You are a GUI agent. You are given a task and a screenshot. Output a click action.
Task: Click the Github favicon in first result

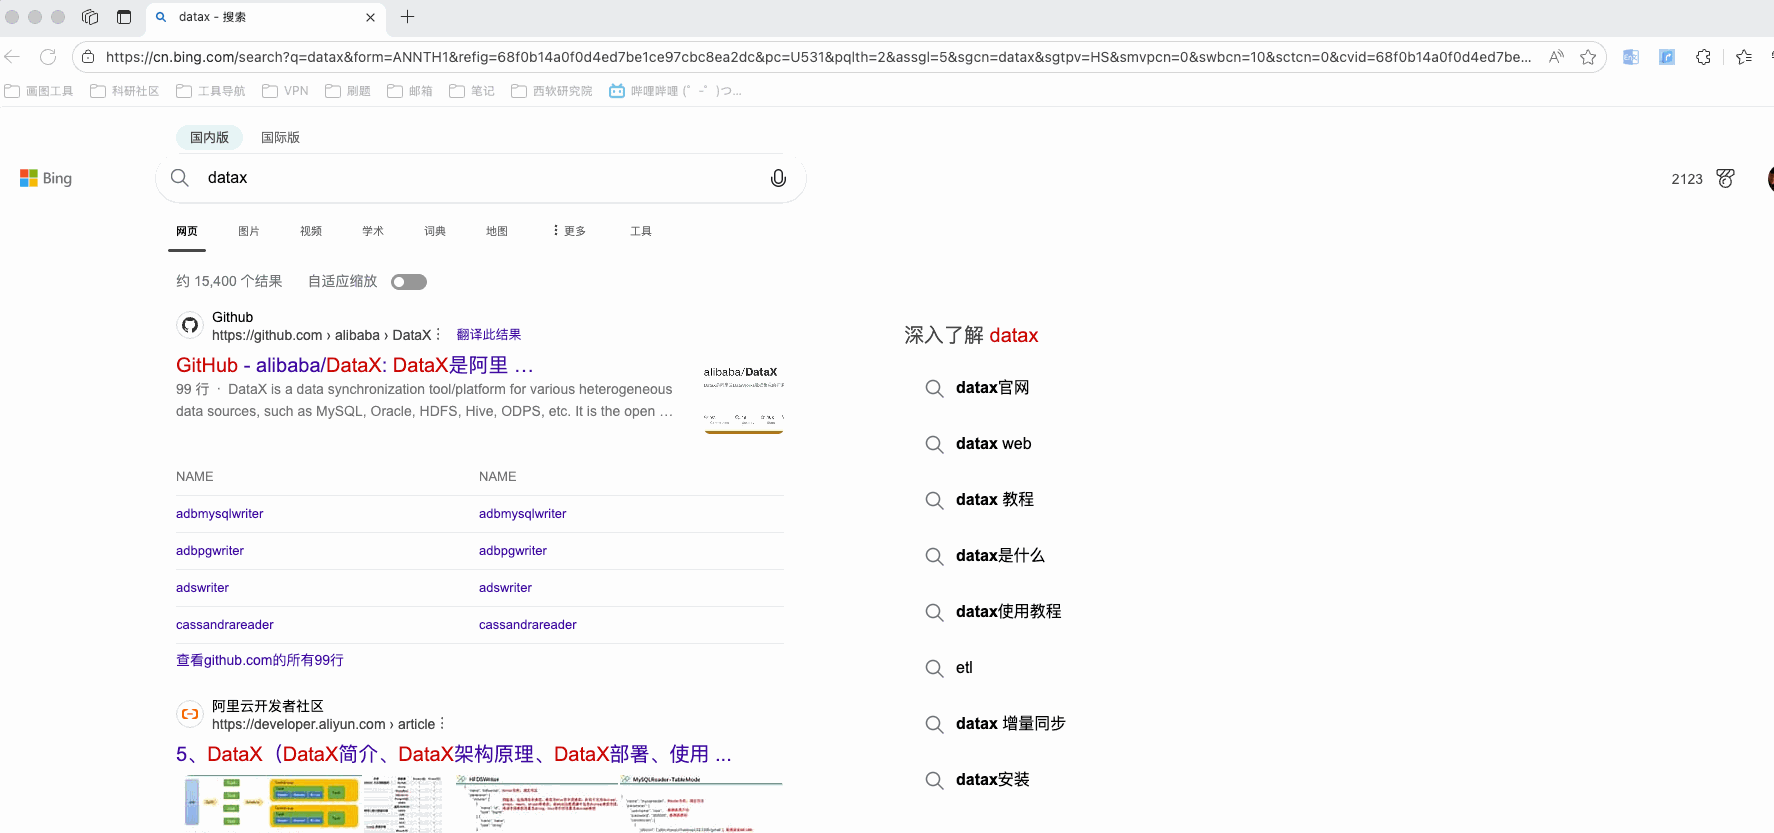[x=190, y=325]
